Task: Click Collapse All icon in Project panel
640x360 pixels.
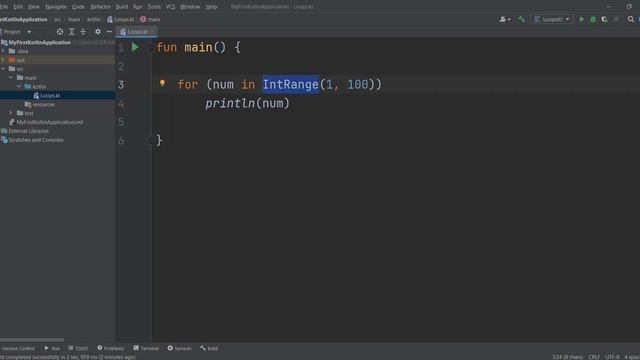Action: point(83,31)
